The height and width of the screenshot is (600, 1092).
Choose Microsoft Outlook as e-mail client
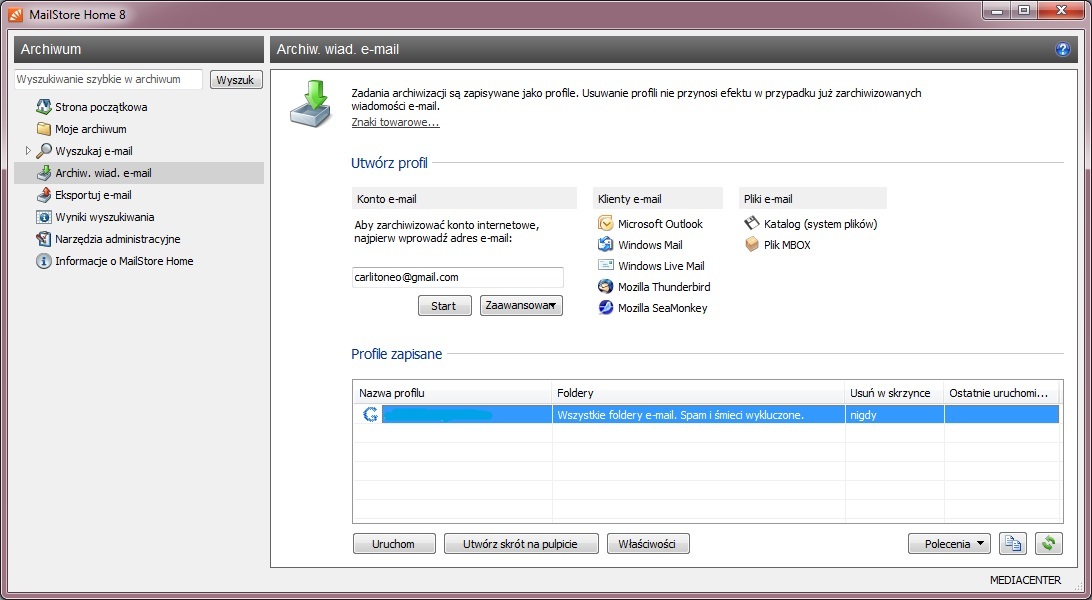click(x=660, y=224)
